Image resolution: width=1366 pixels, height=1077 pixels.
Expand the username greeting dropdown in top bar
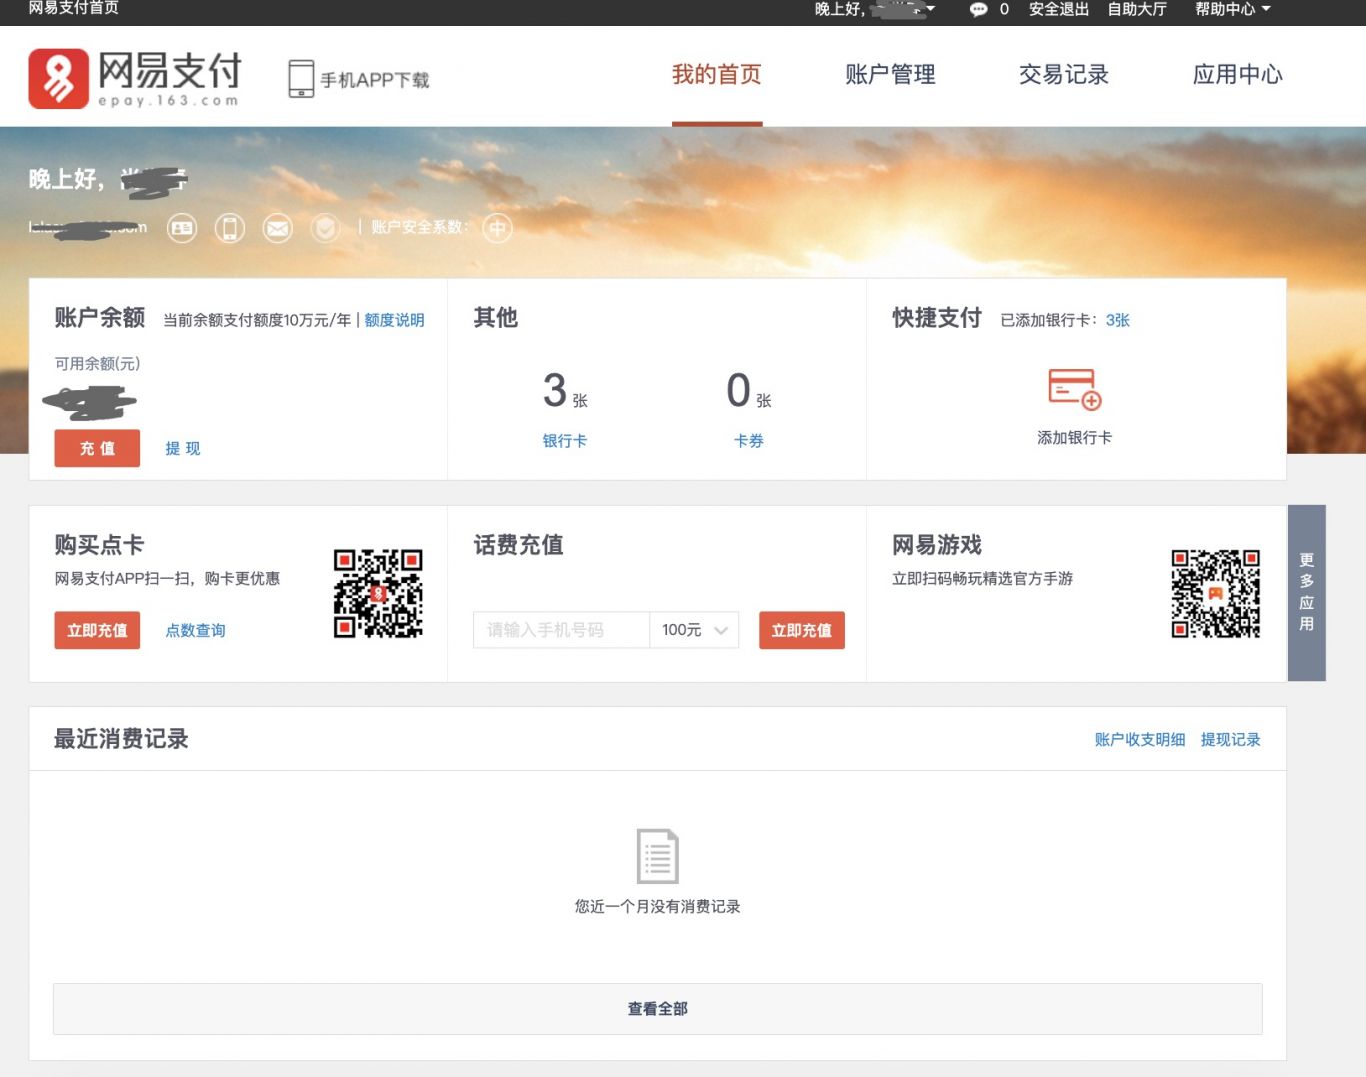coord(875,9)
